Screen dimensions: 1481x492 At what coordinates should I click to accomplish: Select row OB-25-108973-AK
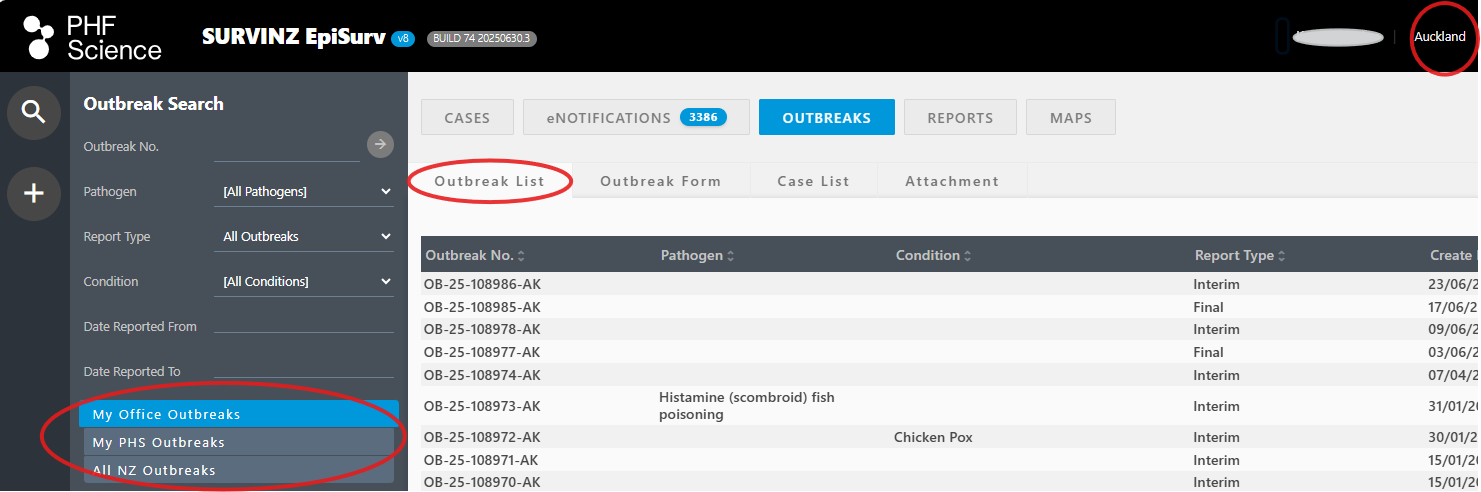tap(949, 406)
